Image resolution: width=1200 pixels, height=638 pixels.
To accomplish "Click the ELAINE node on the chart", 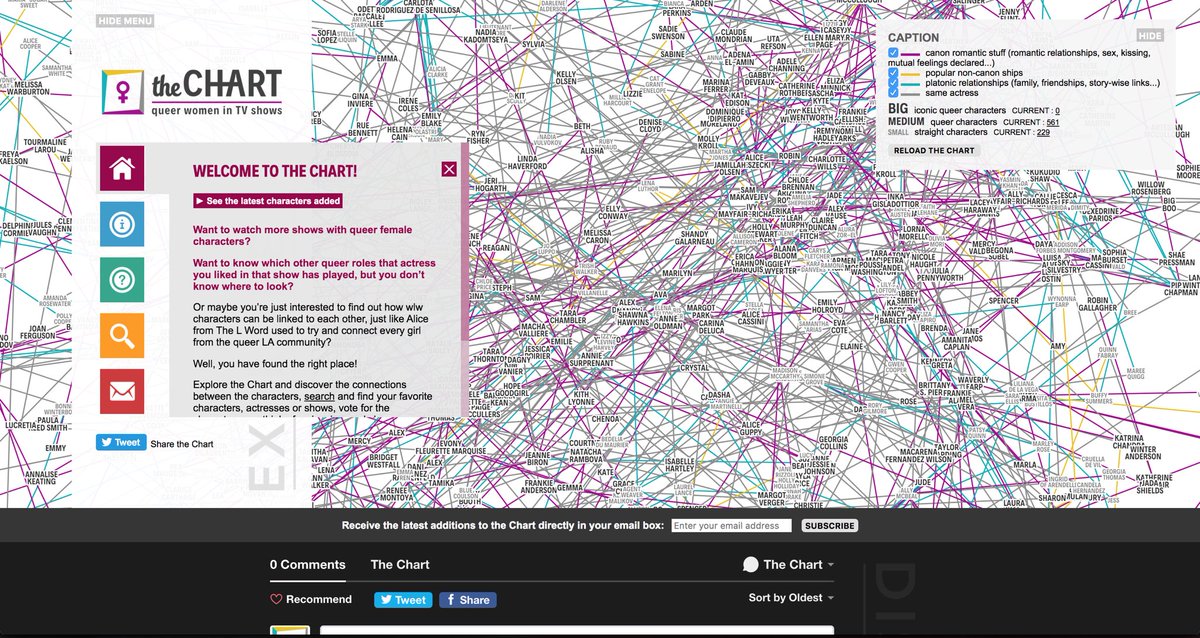I will [852, 346].
